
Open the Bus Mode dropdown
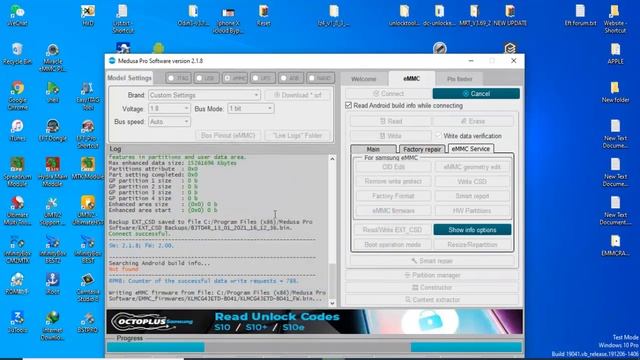[x=251, y=109]
